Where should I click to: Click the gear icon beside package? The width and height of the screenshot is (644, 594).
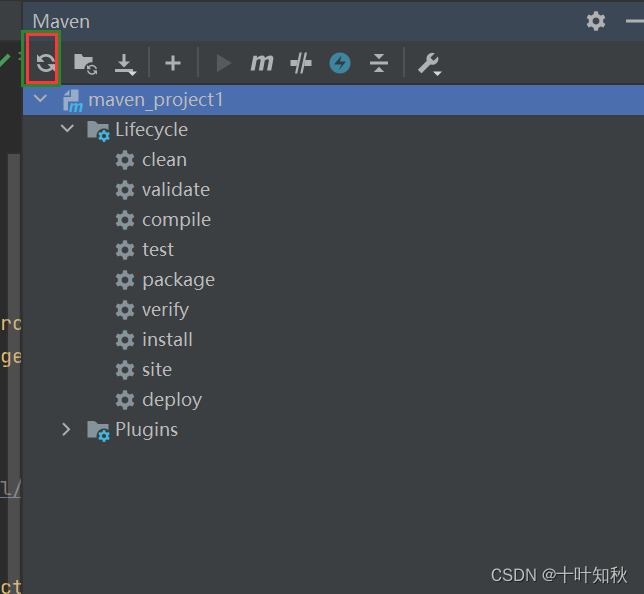click(125, 280)
